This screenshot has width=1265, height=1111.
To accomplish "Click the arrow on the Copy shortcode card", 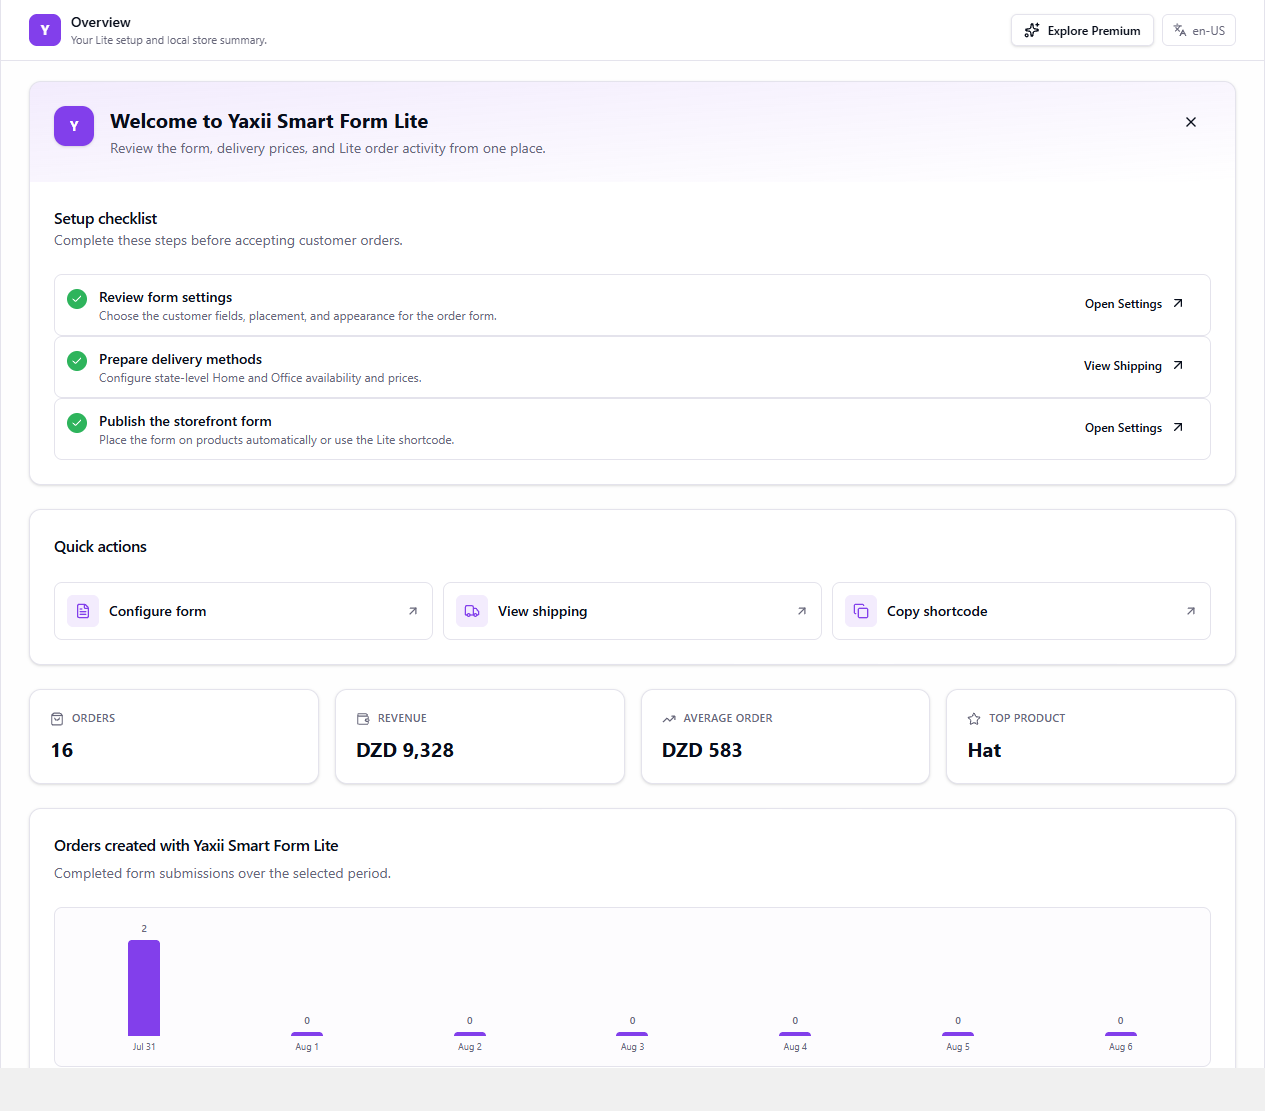I will (x=1191, y=611).
